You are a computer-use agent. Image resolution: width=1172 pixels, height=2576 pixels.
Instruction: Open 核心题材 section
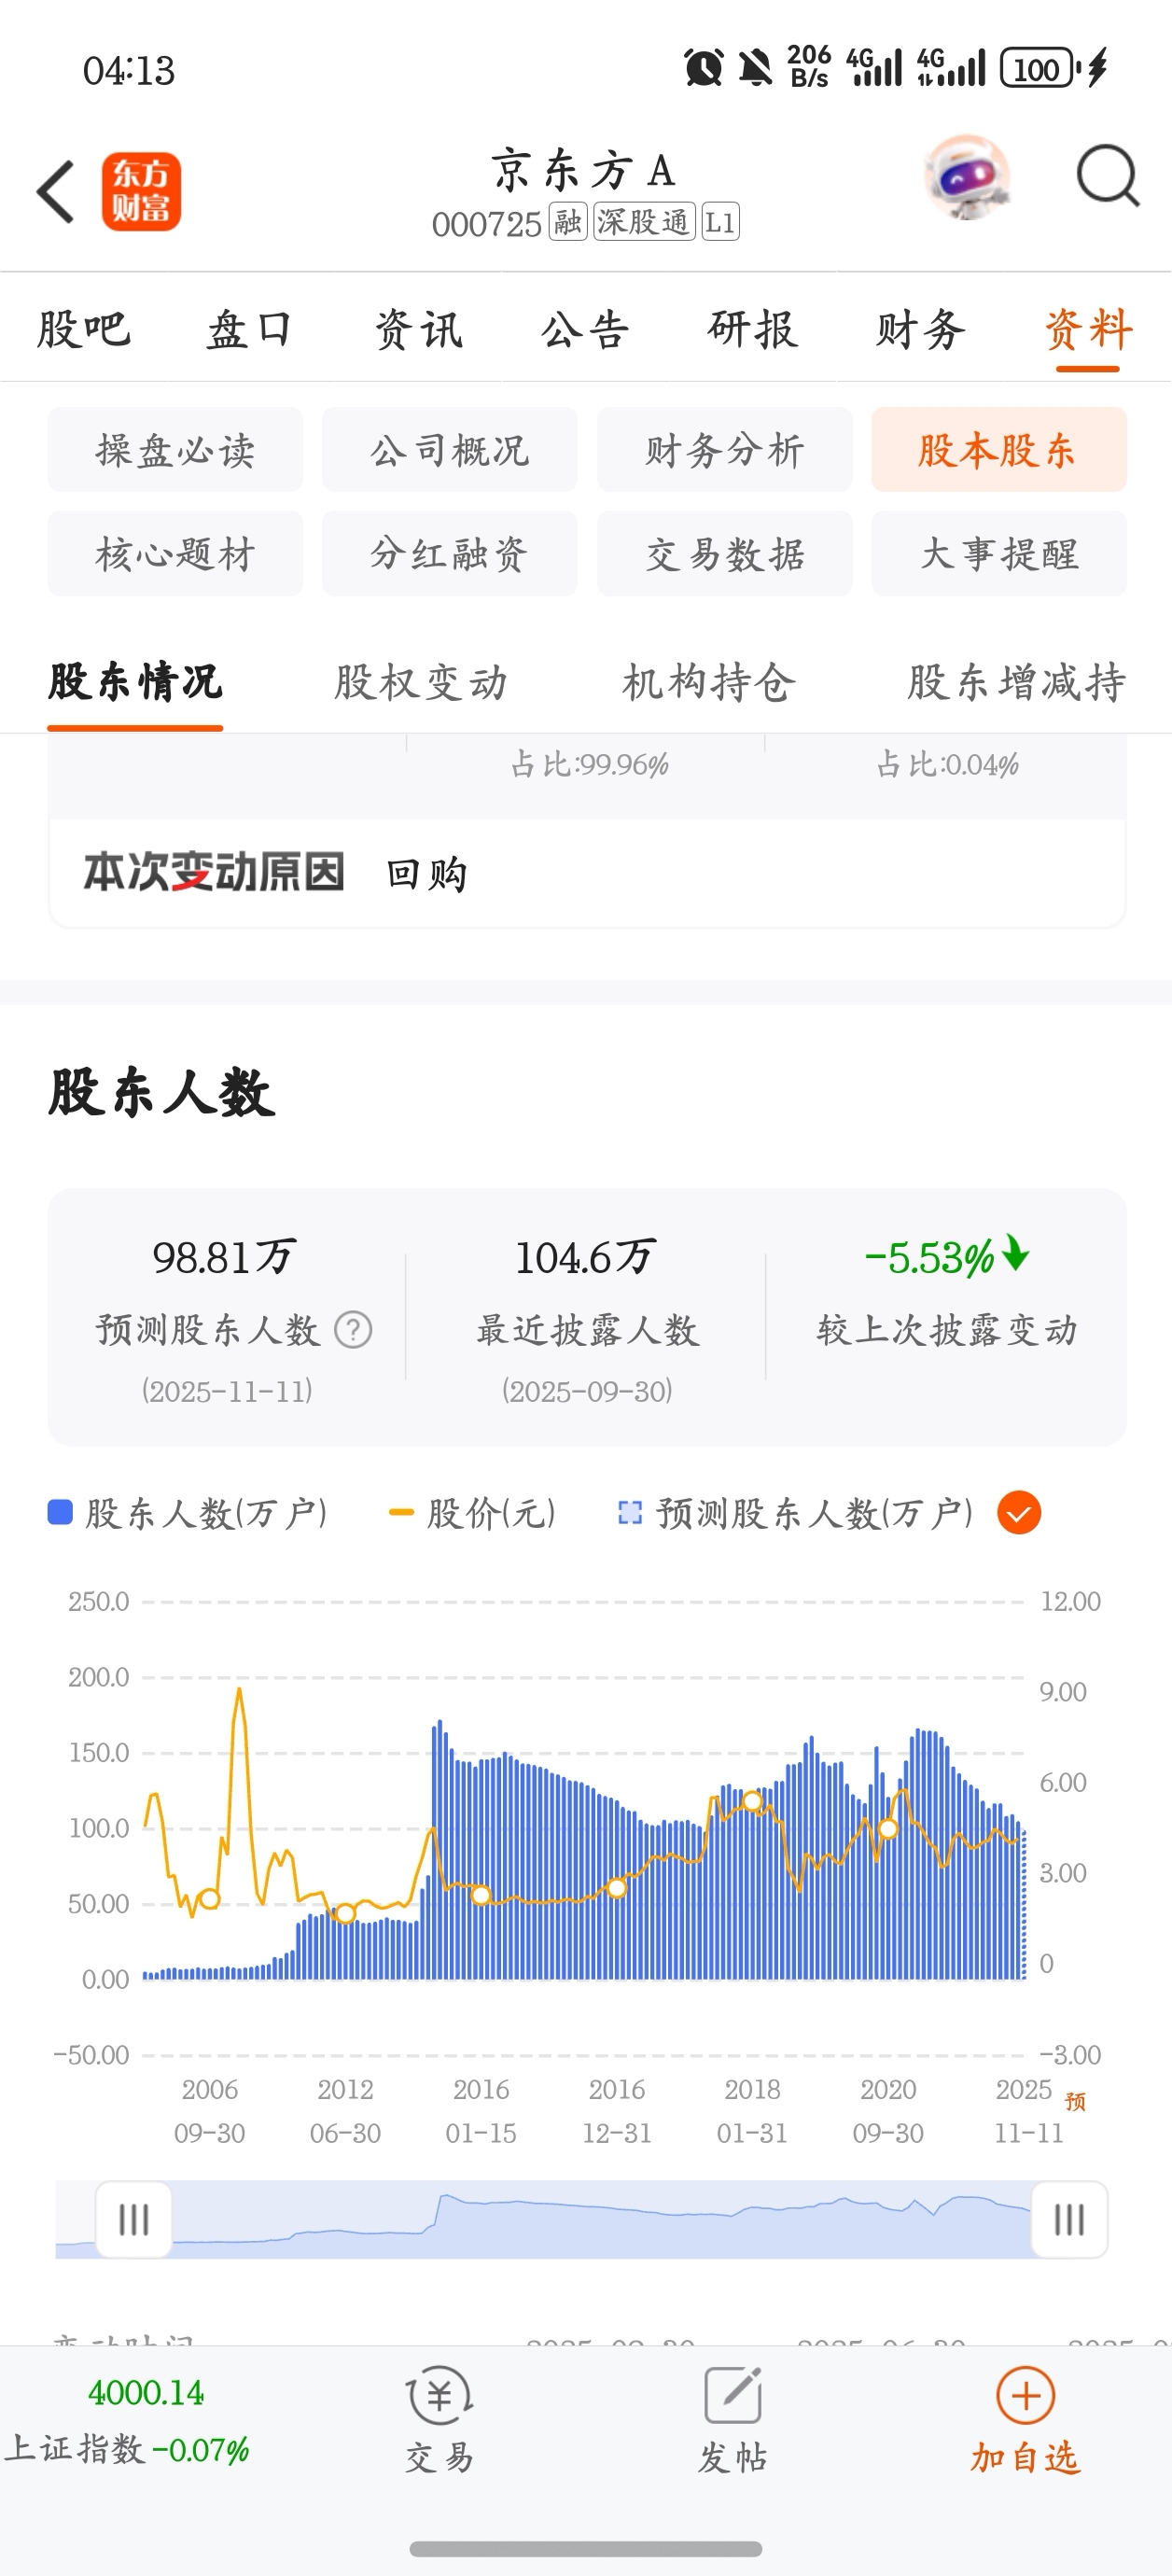pos(175,553)
